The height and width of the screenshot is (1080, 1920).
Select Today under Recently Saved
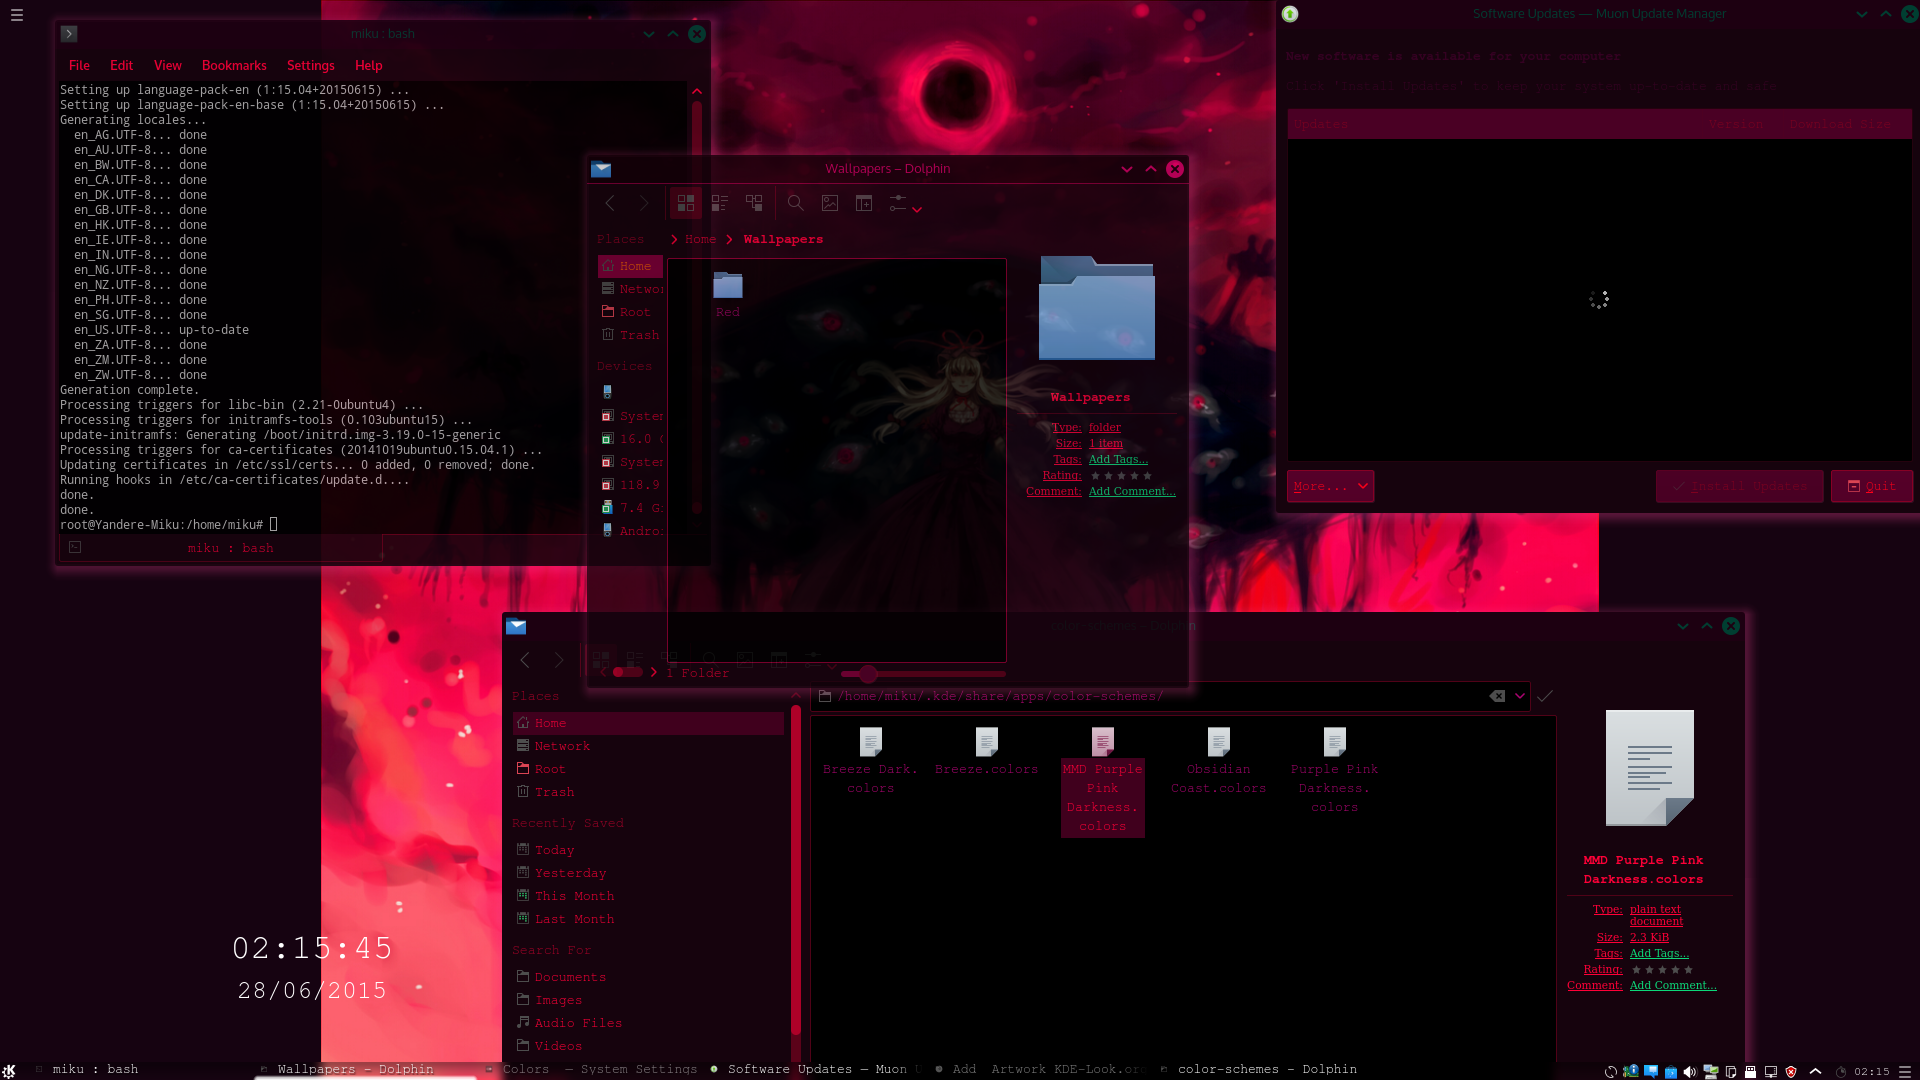648,850
